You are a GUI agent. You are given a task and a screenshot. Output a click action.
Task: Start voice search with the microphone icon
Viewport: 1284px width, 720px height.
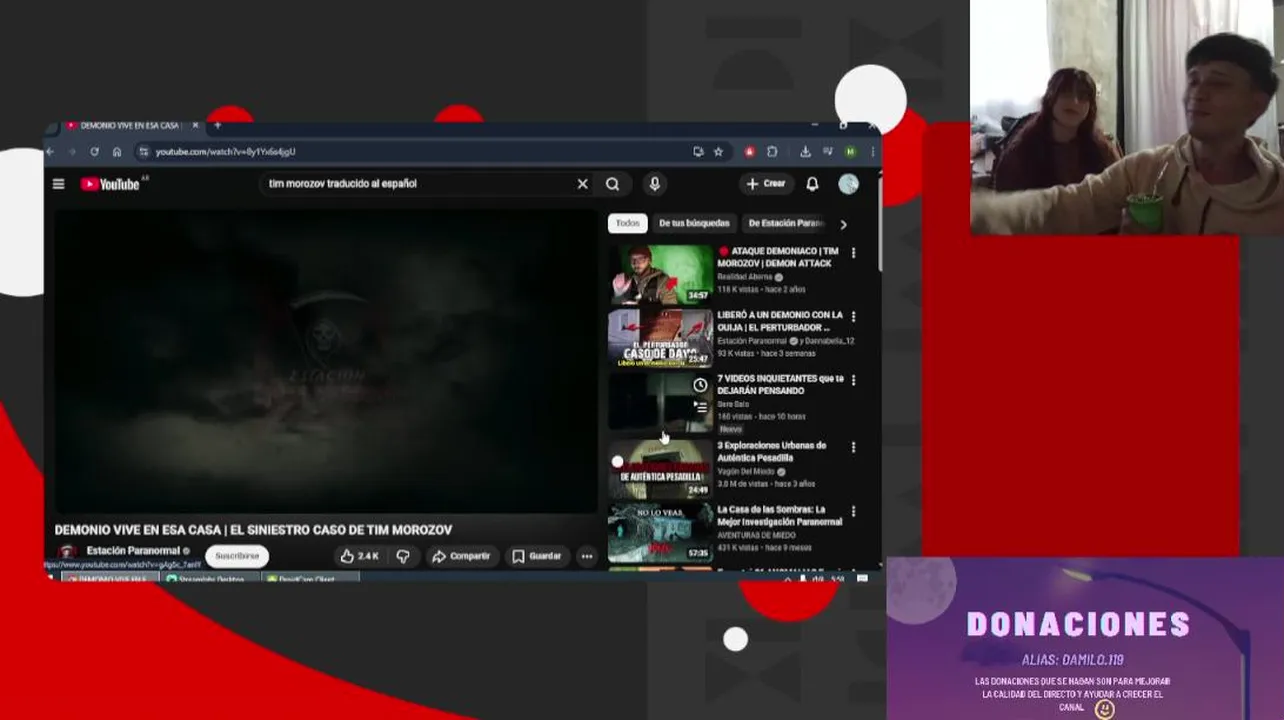(654, 184)
